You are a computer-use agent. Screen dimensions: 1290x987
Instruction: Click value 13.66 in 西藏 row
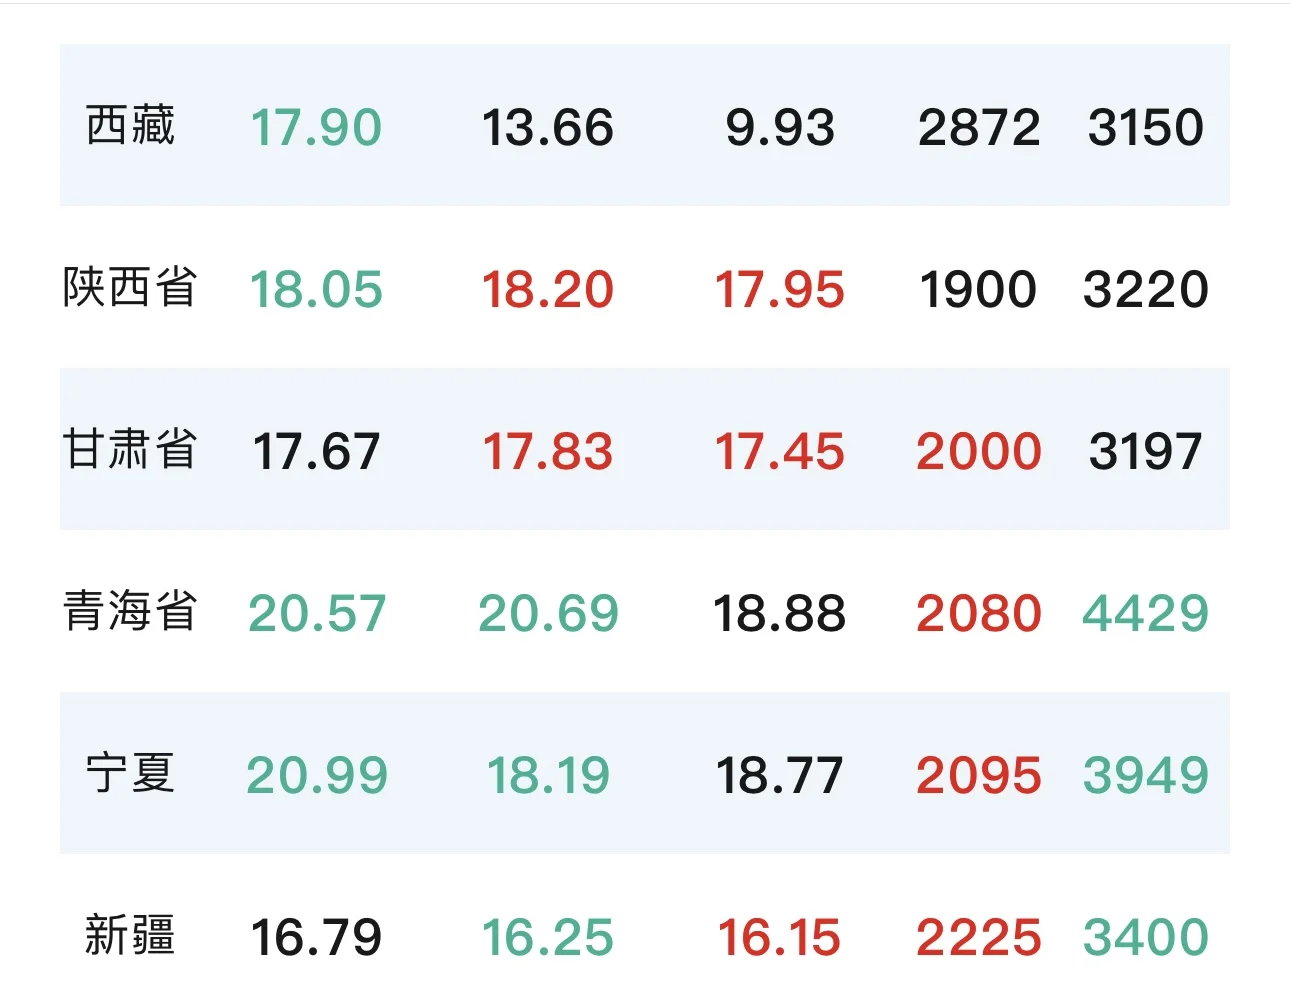pos(548,128)
